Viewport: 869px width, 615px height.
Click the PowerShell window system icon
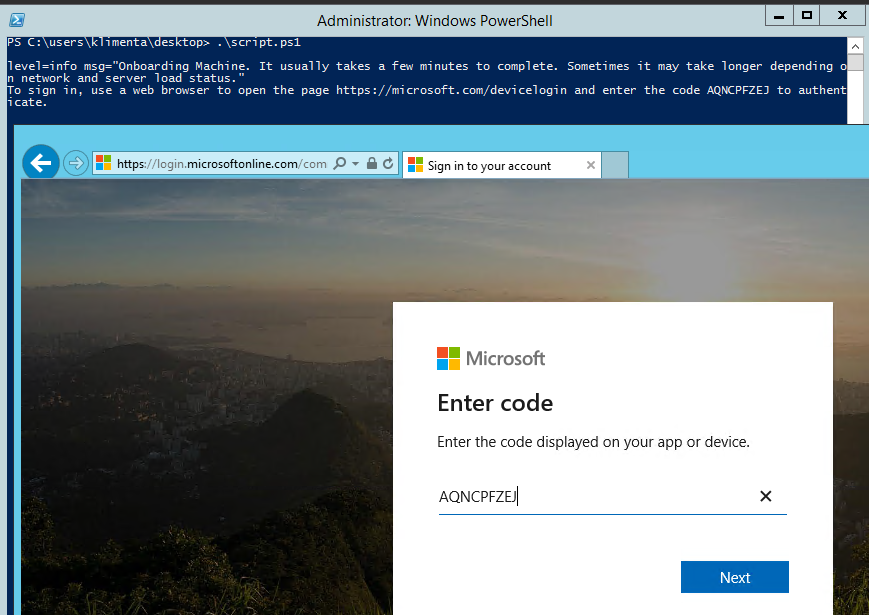click(x=17, y=20)
